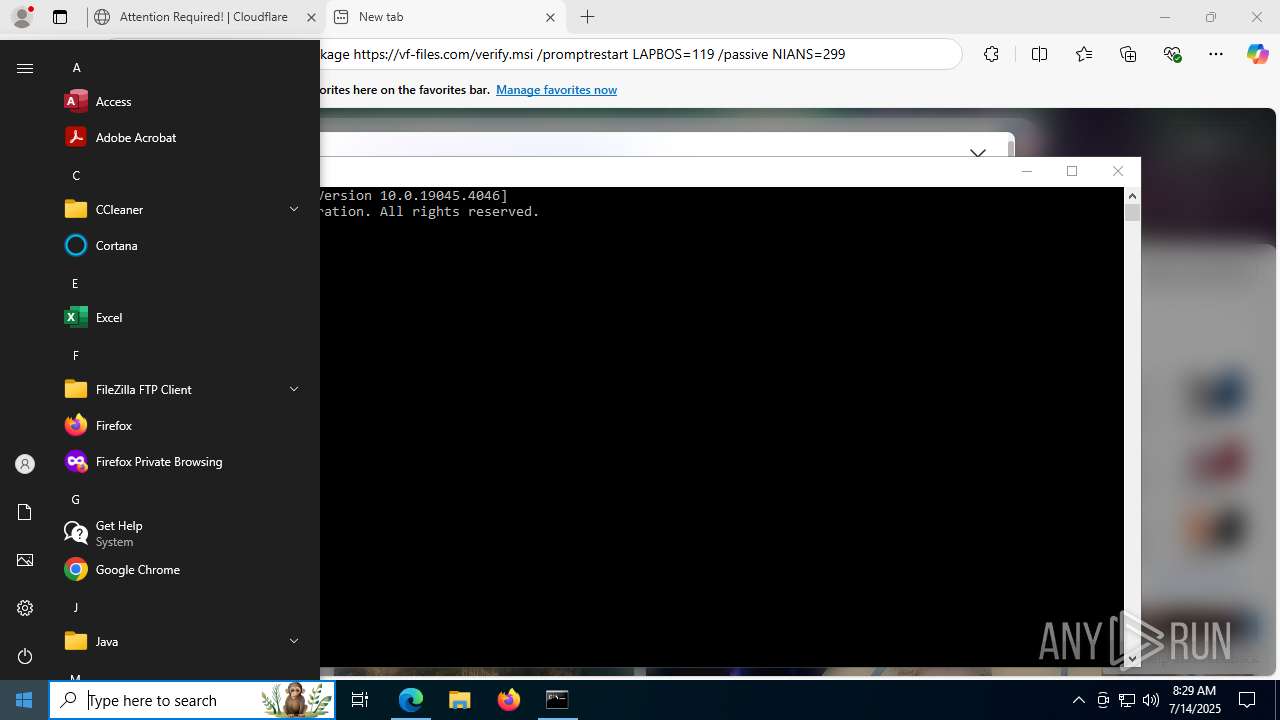Jump to letter F section header
Screen dimensions: 1280x720
tap(75, 356)
